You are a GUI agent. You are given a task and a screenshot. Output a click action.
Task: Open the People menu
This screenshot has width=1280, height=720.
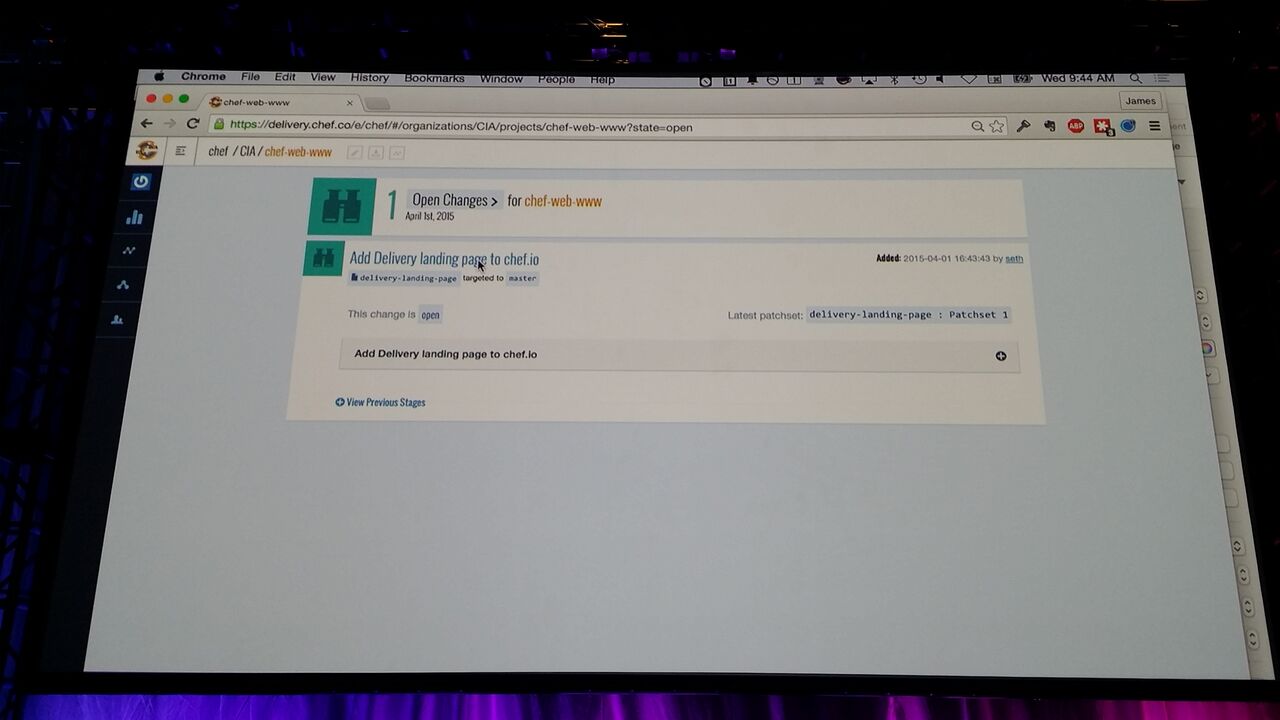coord(556,79)
